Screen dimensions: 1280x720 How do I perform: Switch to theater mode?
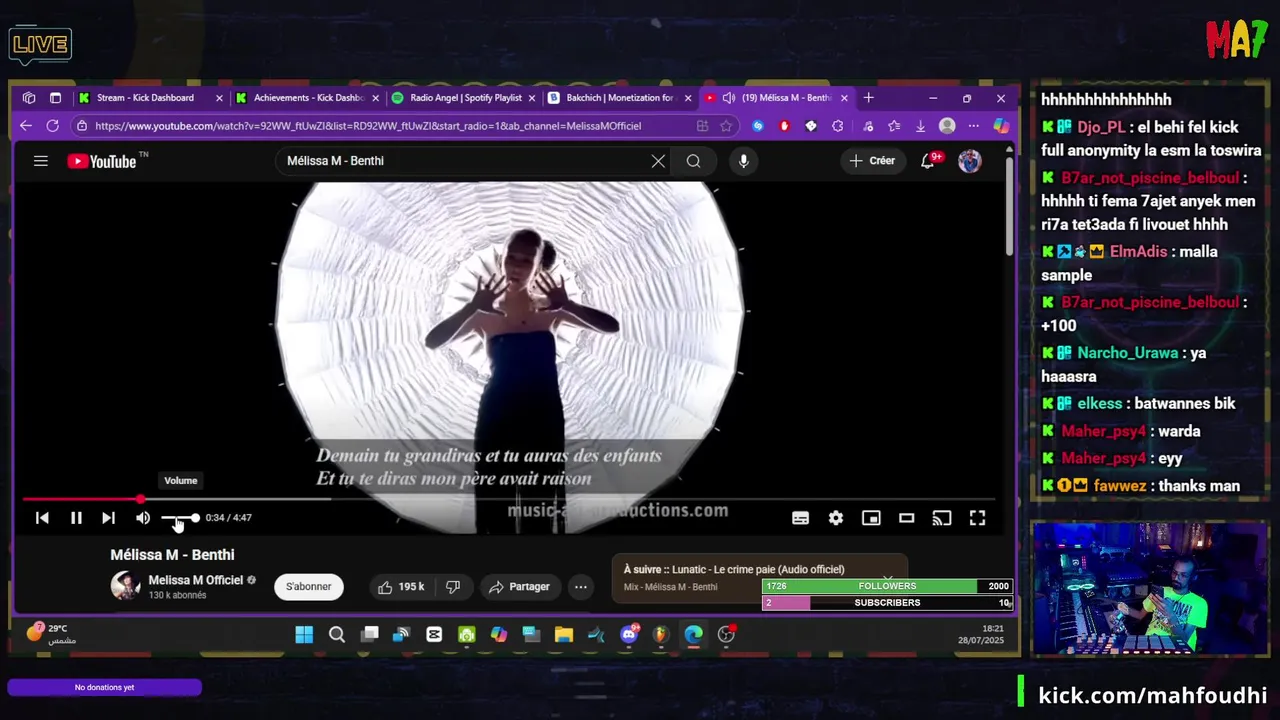(906, 518)
